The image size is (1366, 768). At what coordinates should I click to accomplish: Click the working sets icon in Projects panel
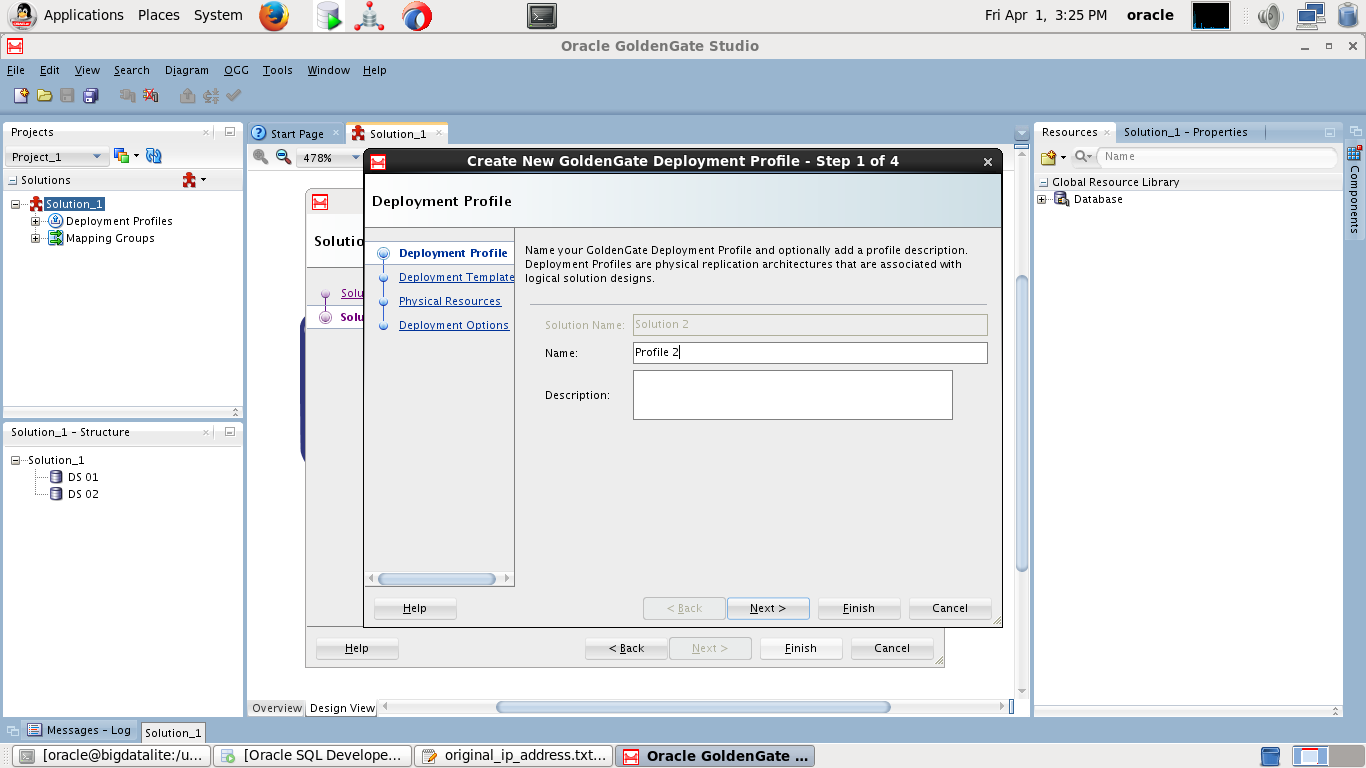click(122, 156)
